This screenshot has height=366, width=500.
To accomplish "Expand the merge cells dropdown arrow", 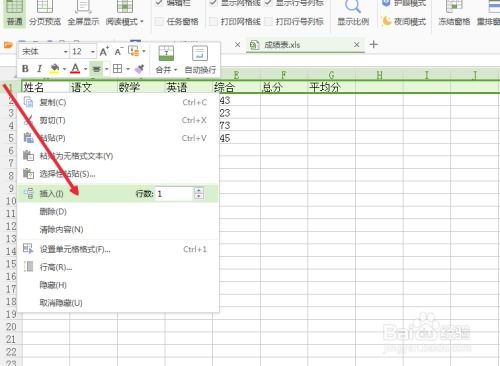I will pos(175,70).
